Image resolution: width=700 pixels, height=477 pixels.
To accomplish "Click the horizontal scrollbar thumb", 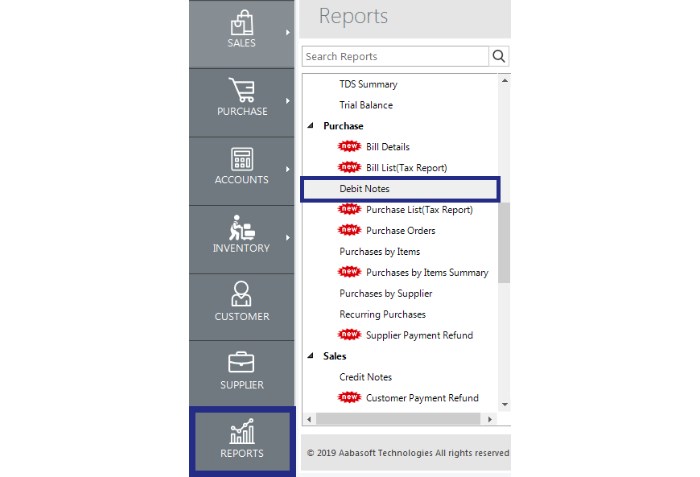I will tap(398, 419).
